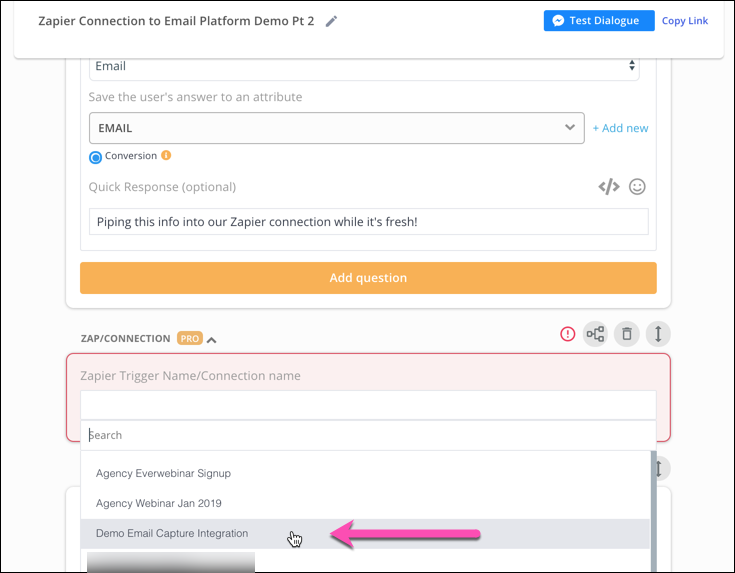Click the Add question button
The height and width of the screenshot is (573, 735).
[x=368, y=278]
